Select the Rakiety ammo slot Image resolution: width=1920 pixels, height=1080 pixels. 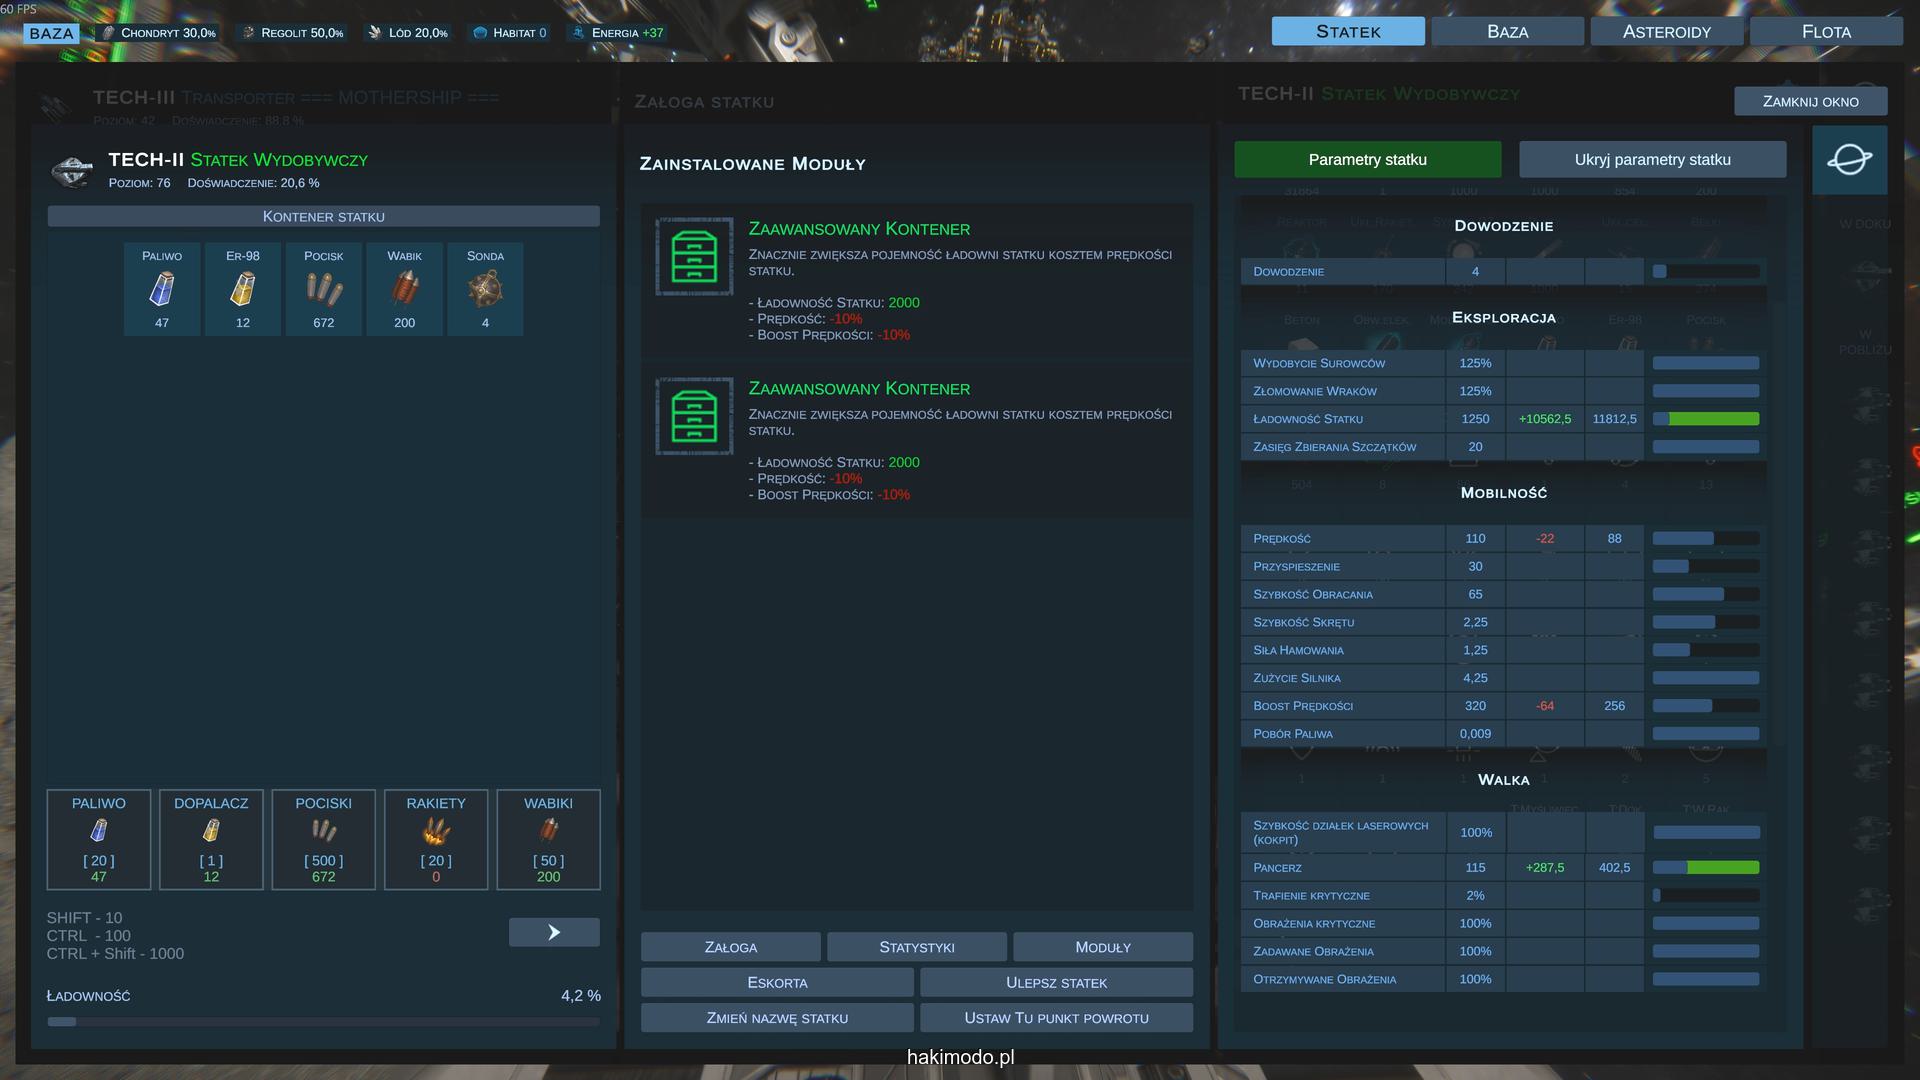click(436, 839)
